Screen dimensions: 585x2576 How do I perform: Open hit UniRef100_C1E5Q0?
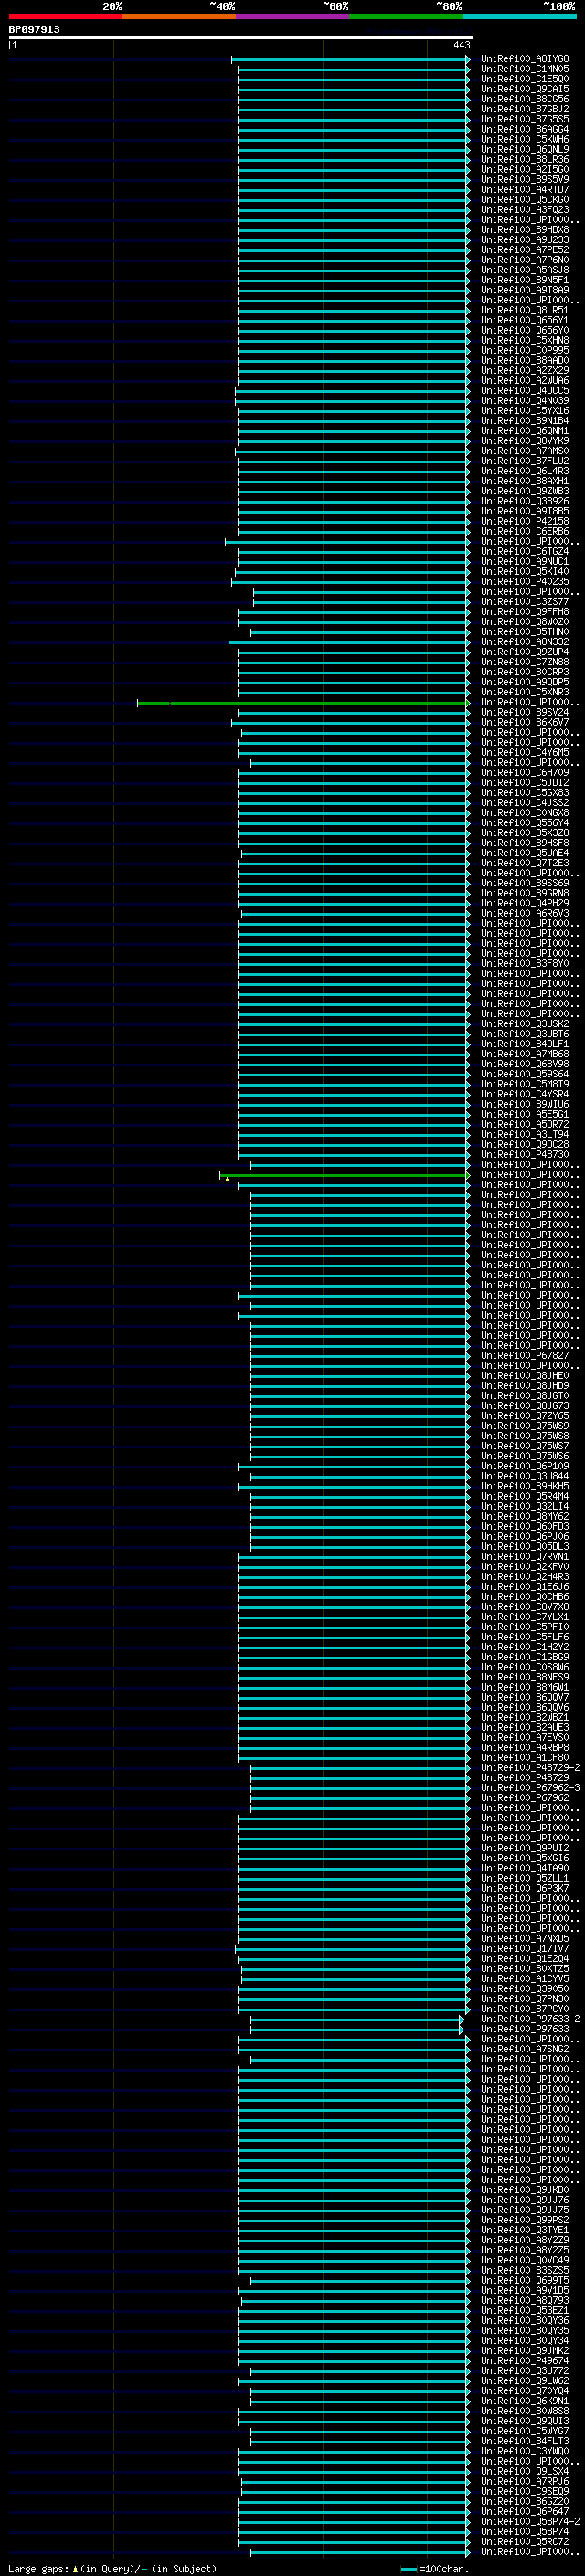(x=525, y=79)
